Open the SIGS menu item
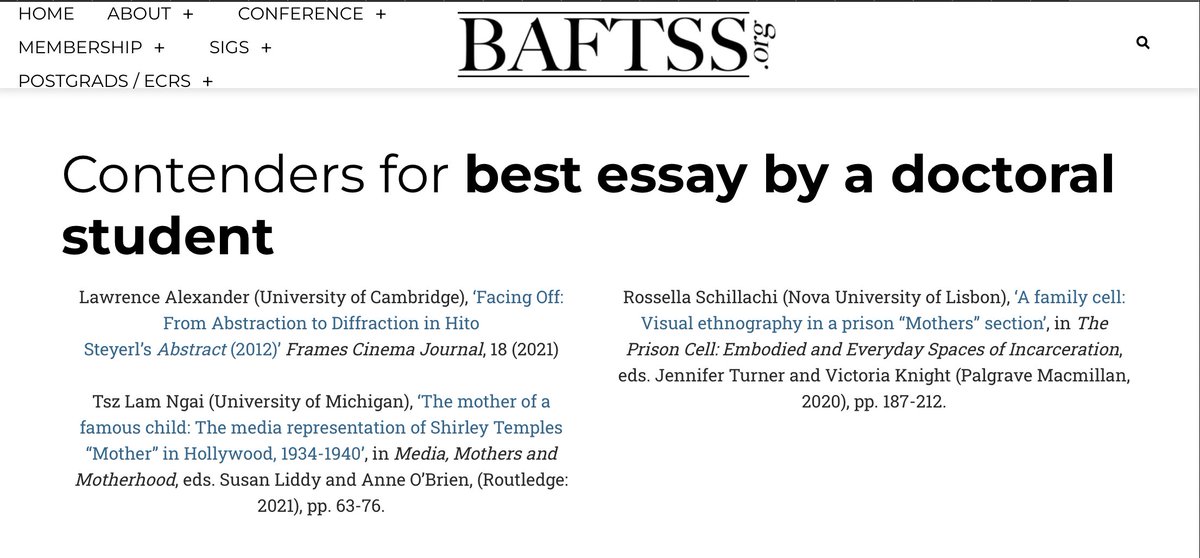1200x558 pixels. click(x=230, y=47)
